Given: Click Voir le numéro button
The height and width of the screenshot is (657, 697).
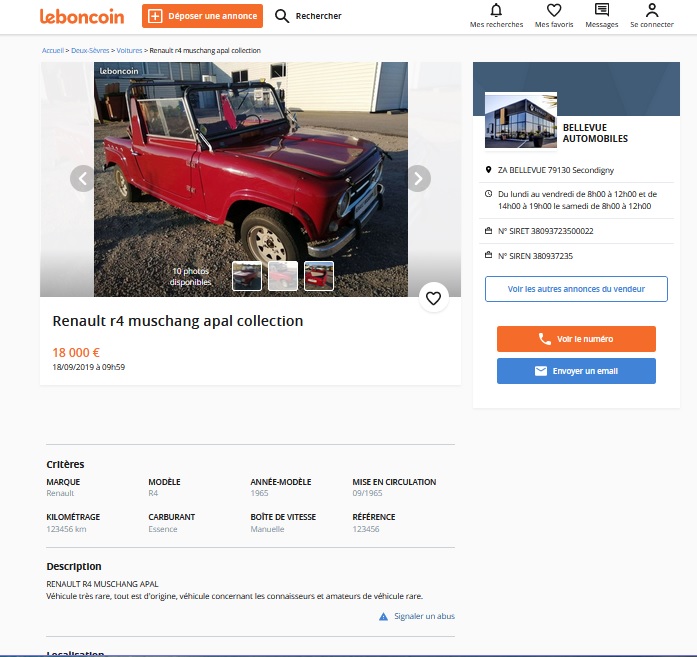Looking at the screenshot, I should tap(576, 339).
